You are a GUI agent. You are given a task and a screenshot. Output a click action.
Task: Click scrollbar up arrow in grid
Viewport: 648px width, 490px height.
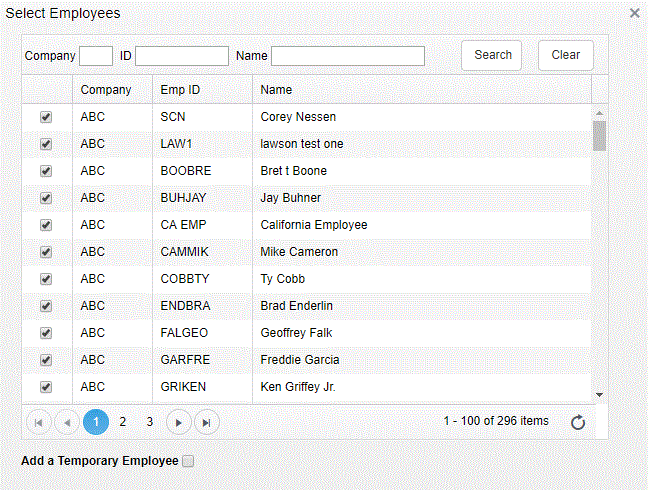point(599,113)
